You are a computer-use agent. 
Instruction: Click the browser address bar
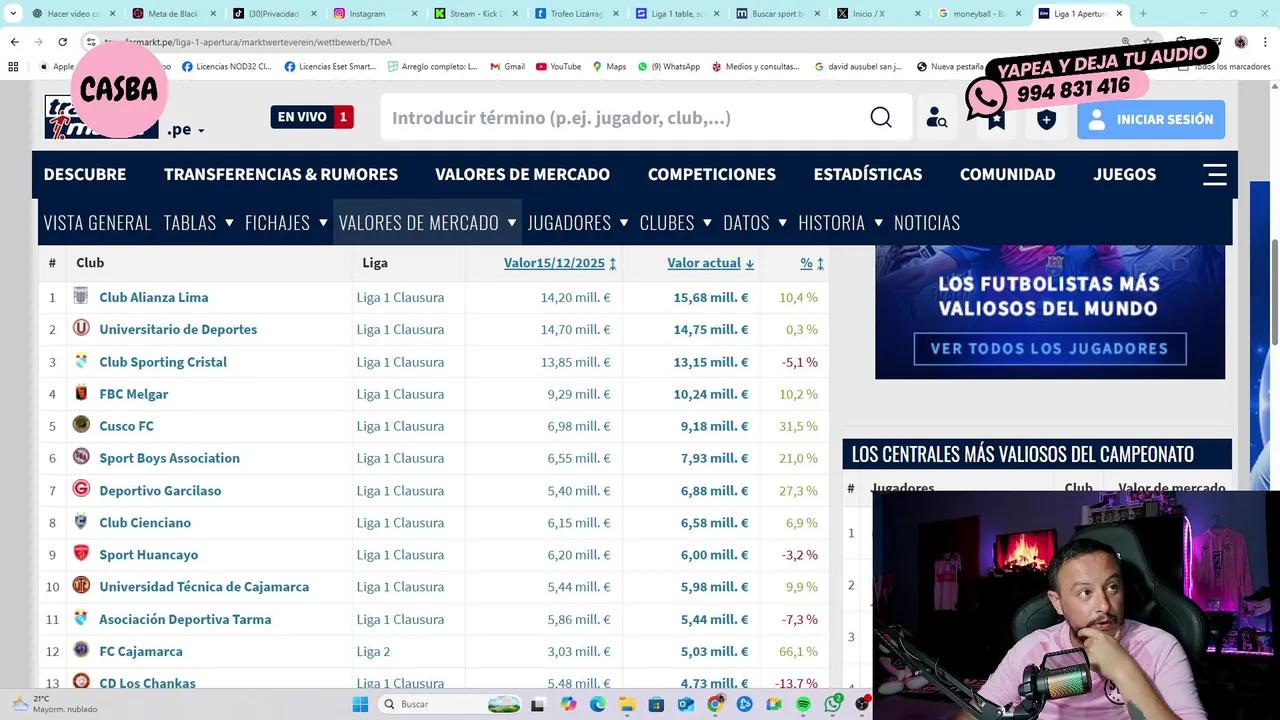(x=600, y=42)
